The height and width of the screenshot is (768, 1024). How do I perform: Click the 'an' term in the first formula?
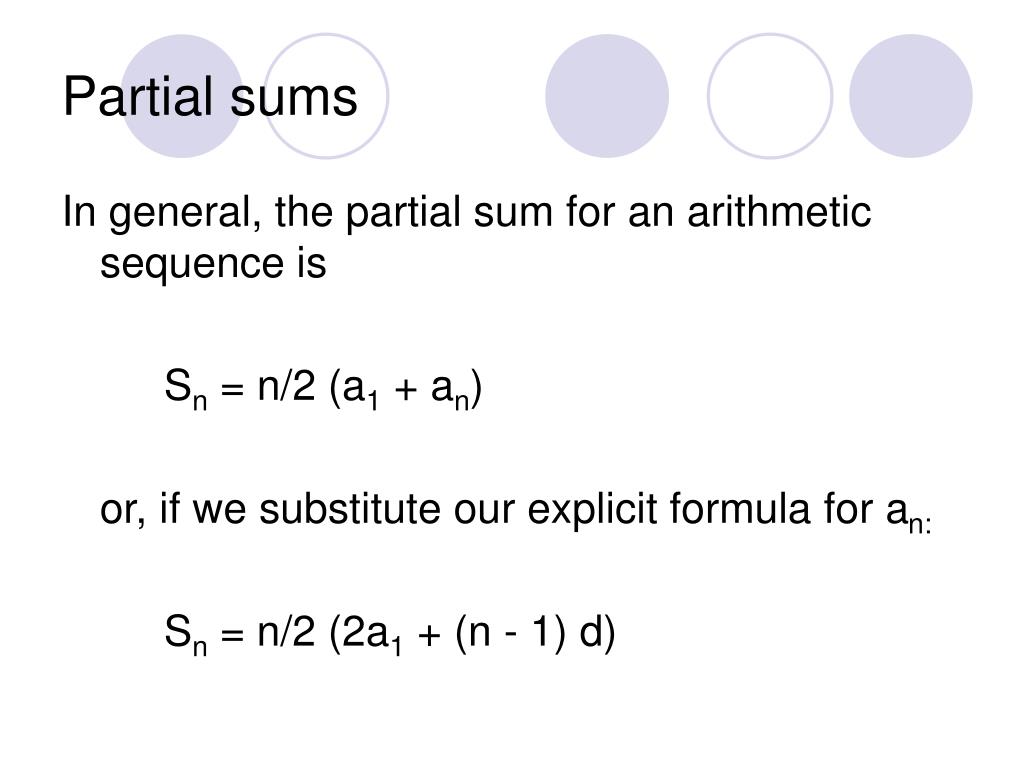(x=451, y=391)
